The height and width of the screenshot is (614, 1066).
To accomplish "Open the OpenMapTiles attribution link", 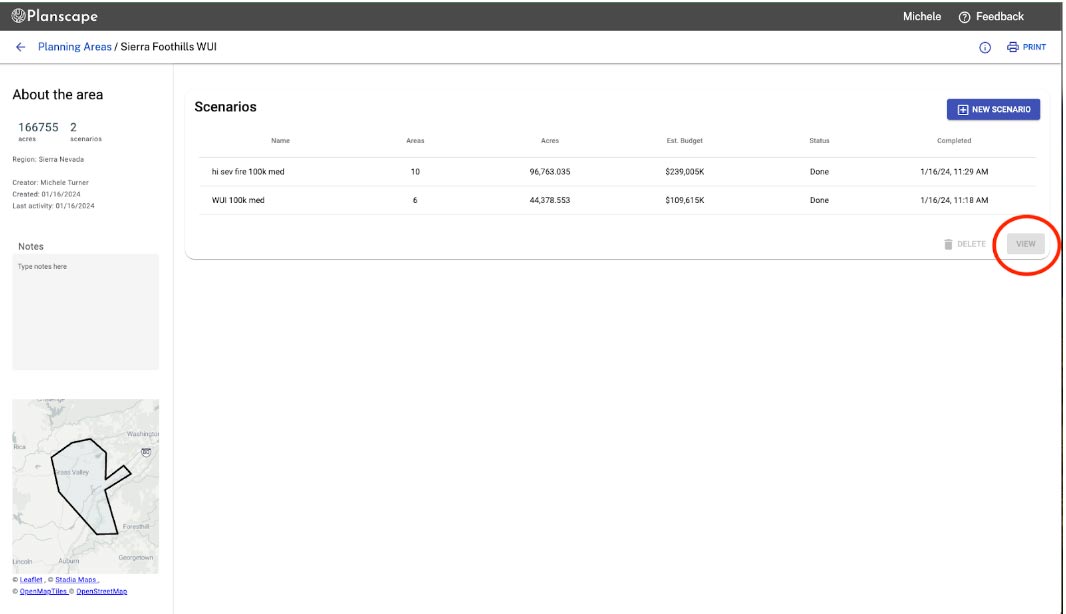I will pyautogui.click(x=43, y=591).
